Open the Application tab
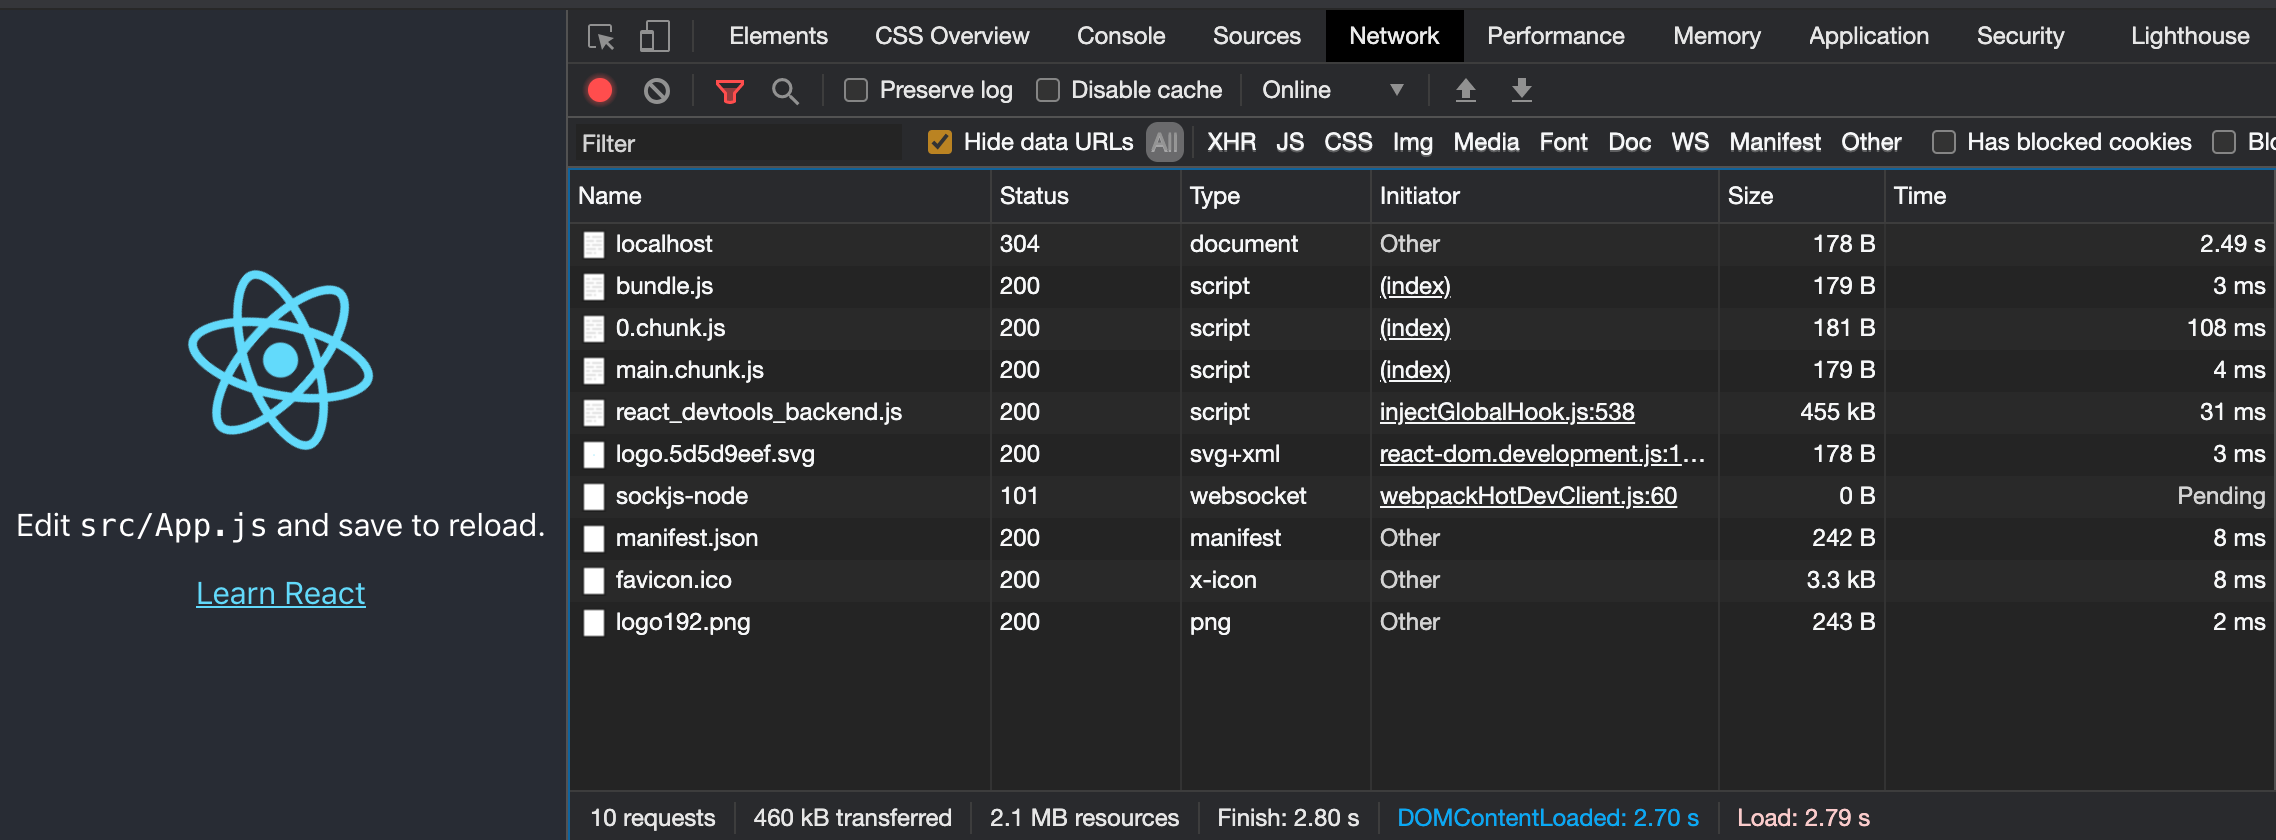Viewport: 2276px width, 840px height. [x=1869, y=36]
